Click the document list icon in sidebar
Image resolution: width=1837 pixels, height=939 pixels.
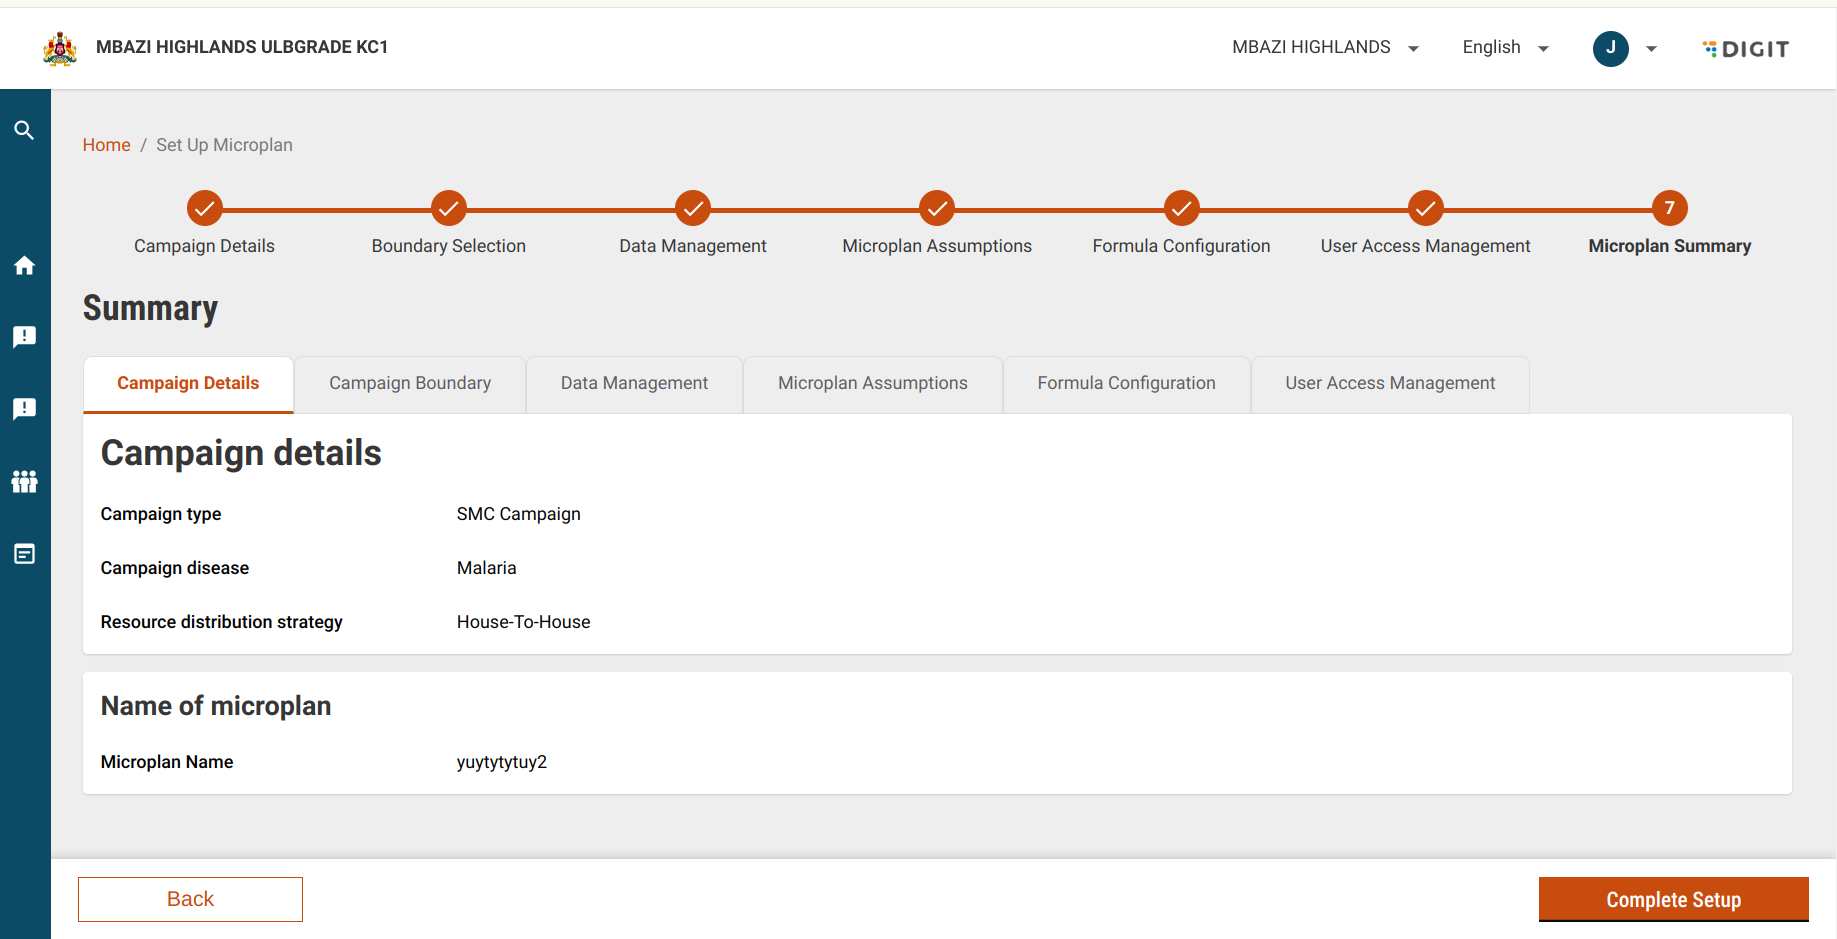coord(24,554)
